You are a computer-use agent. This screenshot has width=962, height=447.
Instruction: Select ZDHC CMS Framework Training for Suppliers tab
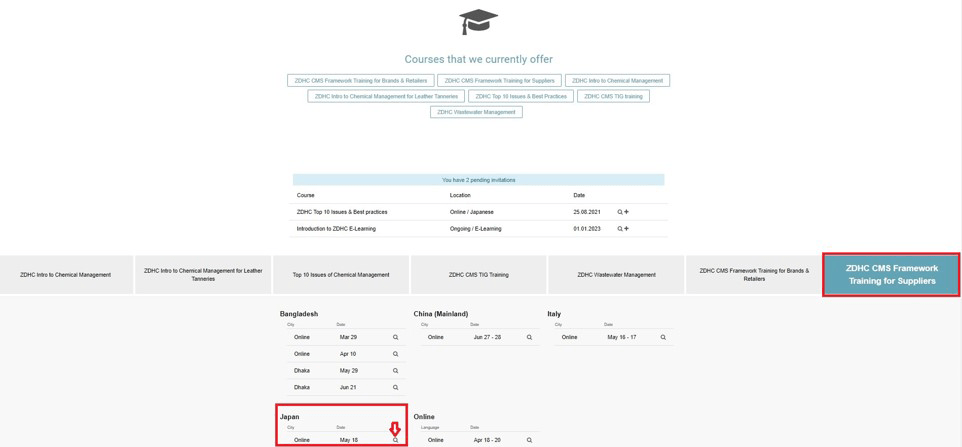coord(891,275)
